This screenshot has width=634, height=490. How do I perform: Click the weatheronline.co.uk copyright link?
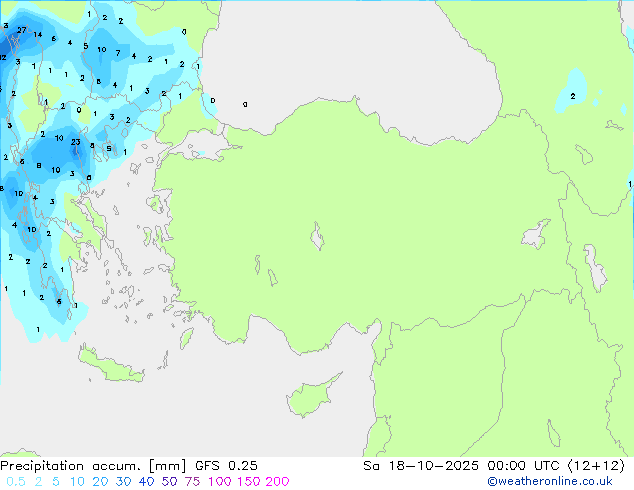click(550, 481)
